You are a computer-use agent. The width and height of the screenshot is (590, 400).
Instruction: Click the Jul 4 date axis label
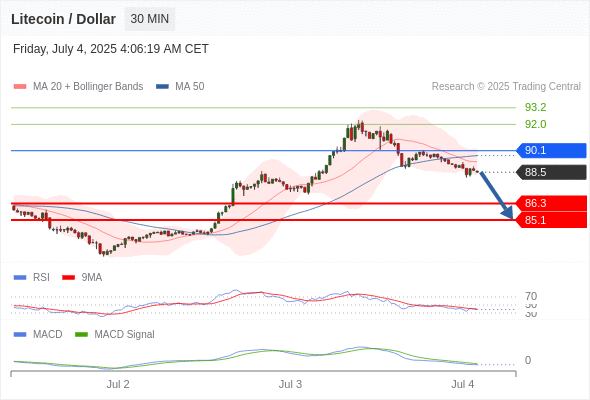[x=463, y=384]
